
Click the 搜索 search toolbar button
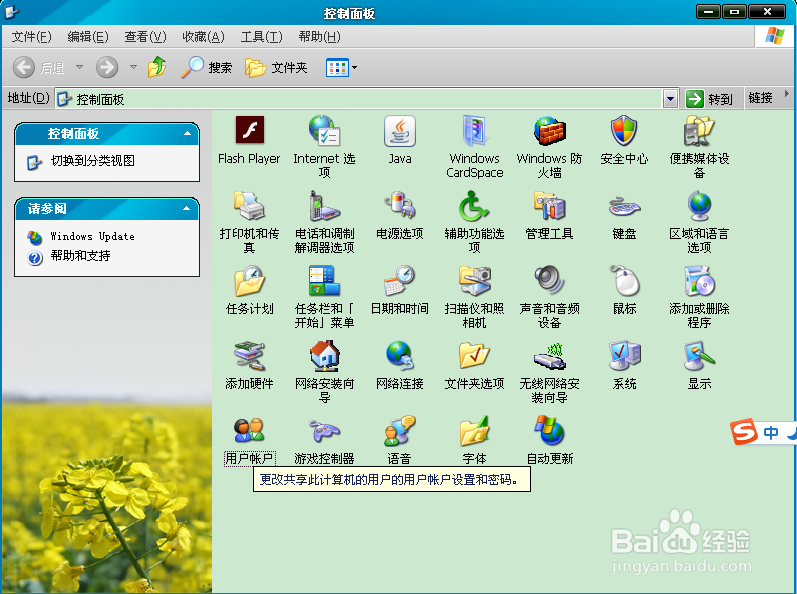[x=206, y=67]
